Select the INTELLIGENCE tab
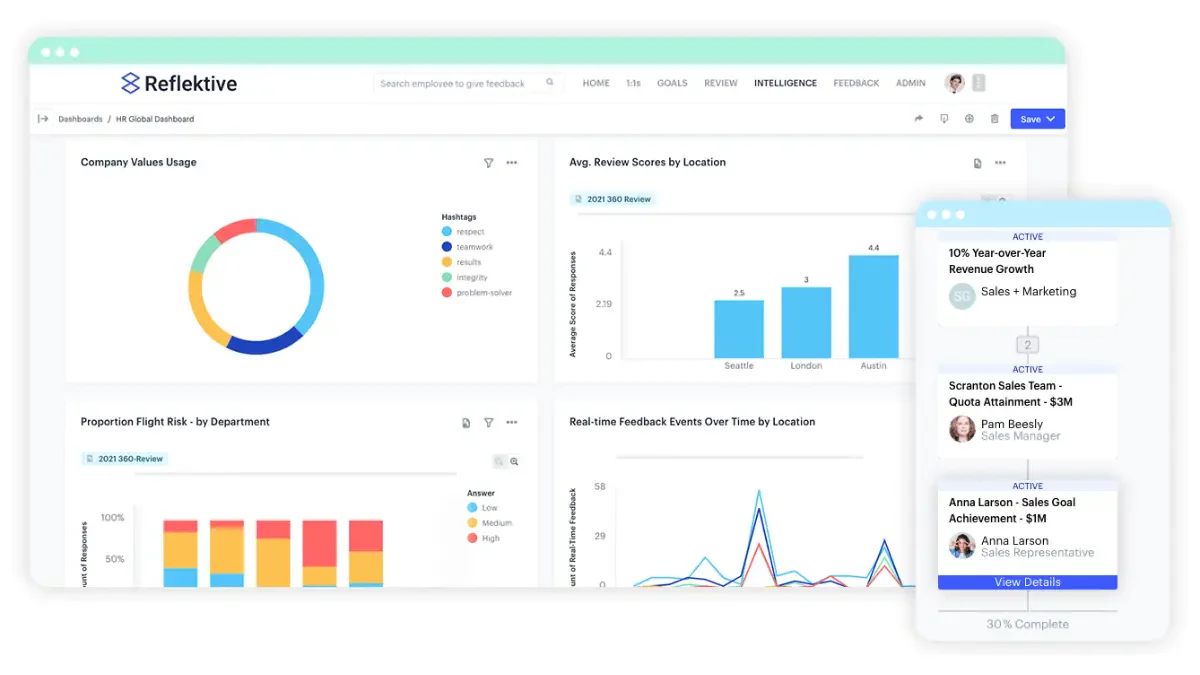This screenshot has height=675, width=1200. tap(785, 83)
